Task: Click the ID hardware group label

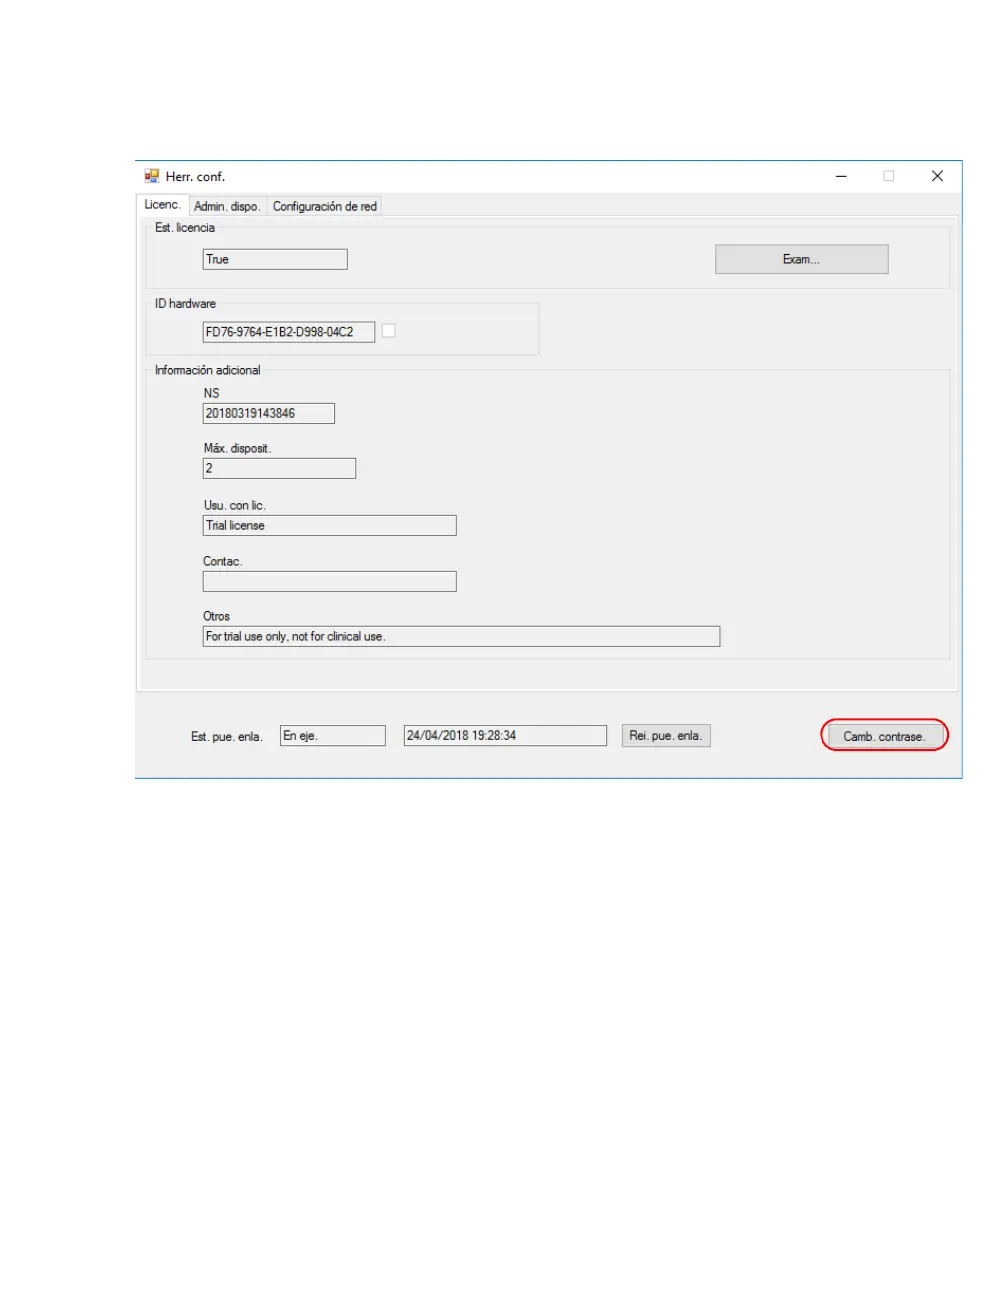Action: tap(185, 304)
